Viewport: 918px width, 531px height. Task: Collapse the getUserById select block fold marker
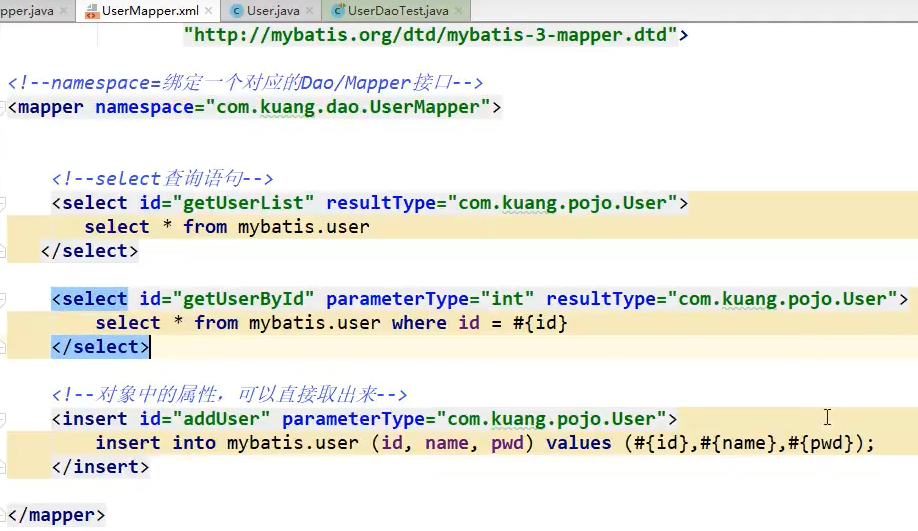point(2,299)
